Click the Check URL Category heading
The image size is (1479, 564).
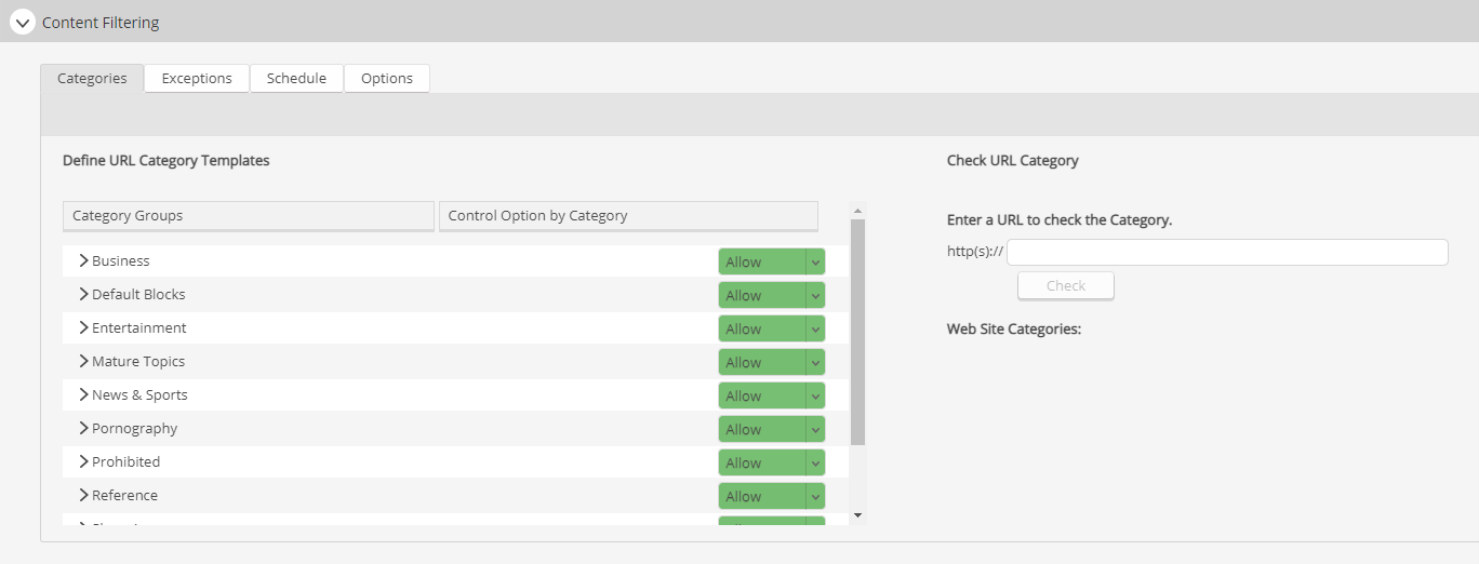pyautogui.click(x=1013, y=160)
